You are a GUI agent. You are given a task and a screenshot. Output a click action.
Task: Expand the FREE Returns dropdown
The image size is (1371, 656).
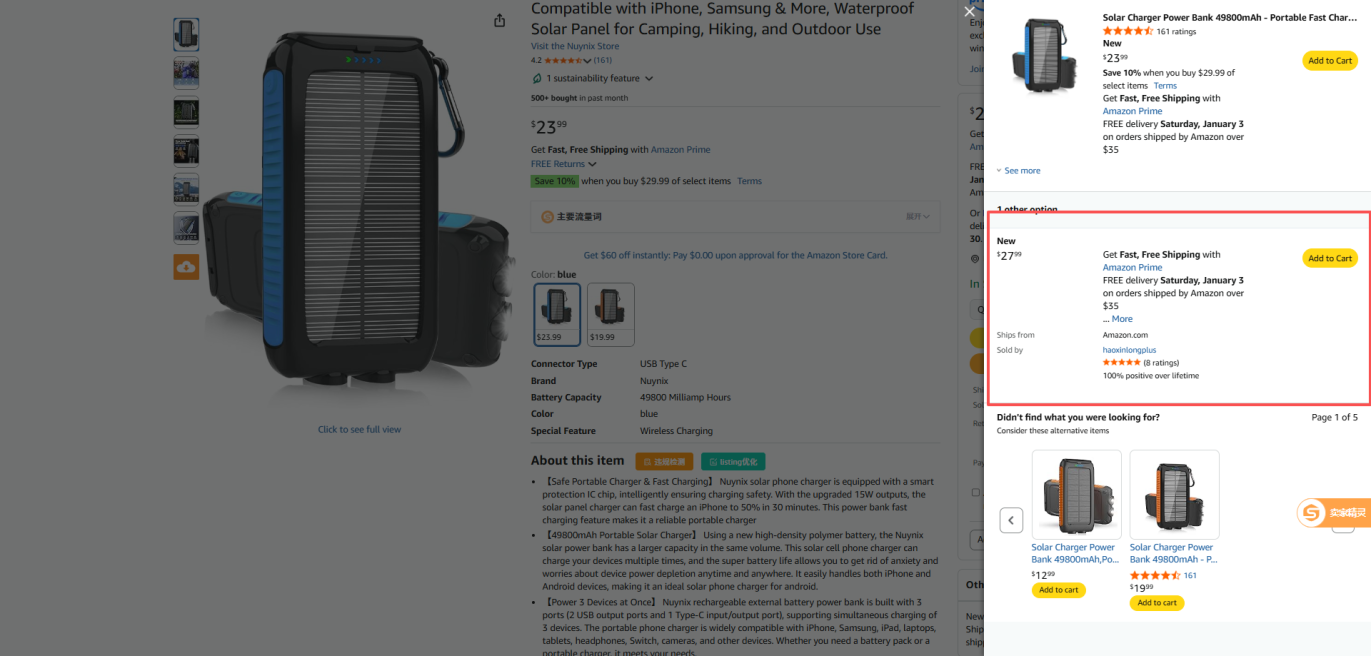(x=592, y=164)
